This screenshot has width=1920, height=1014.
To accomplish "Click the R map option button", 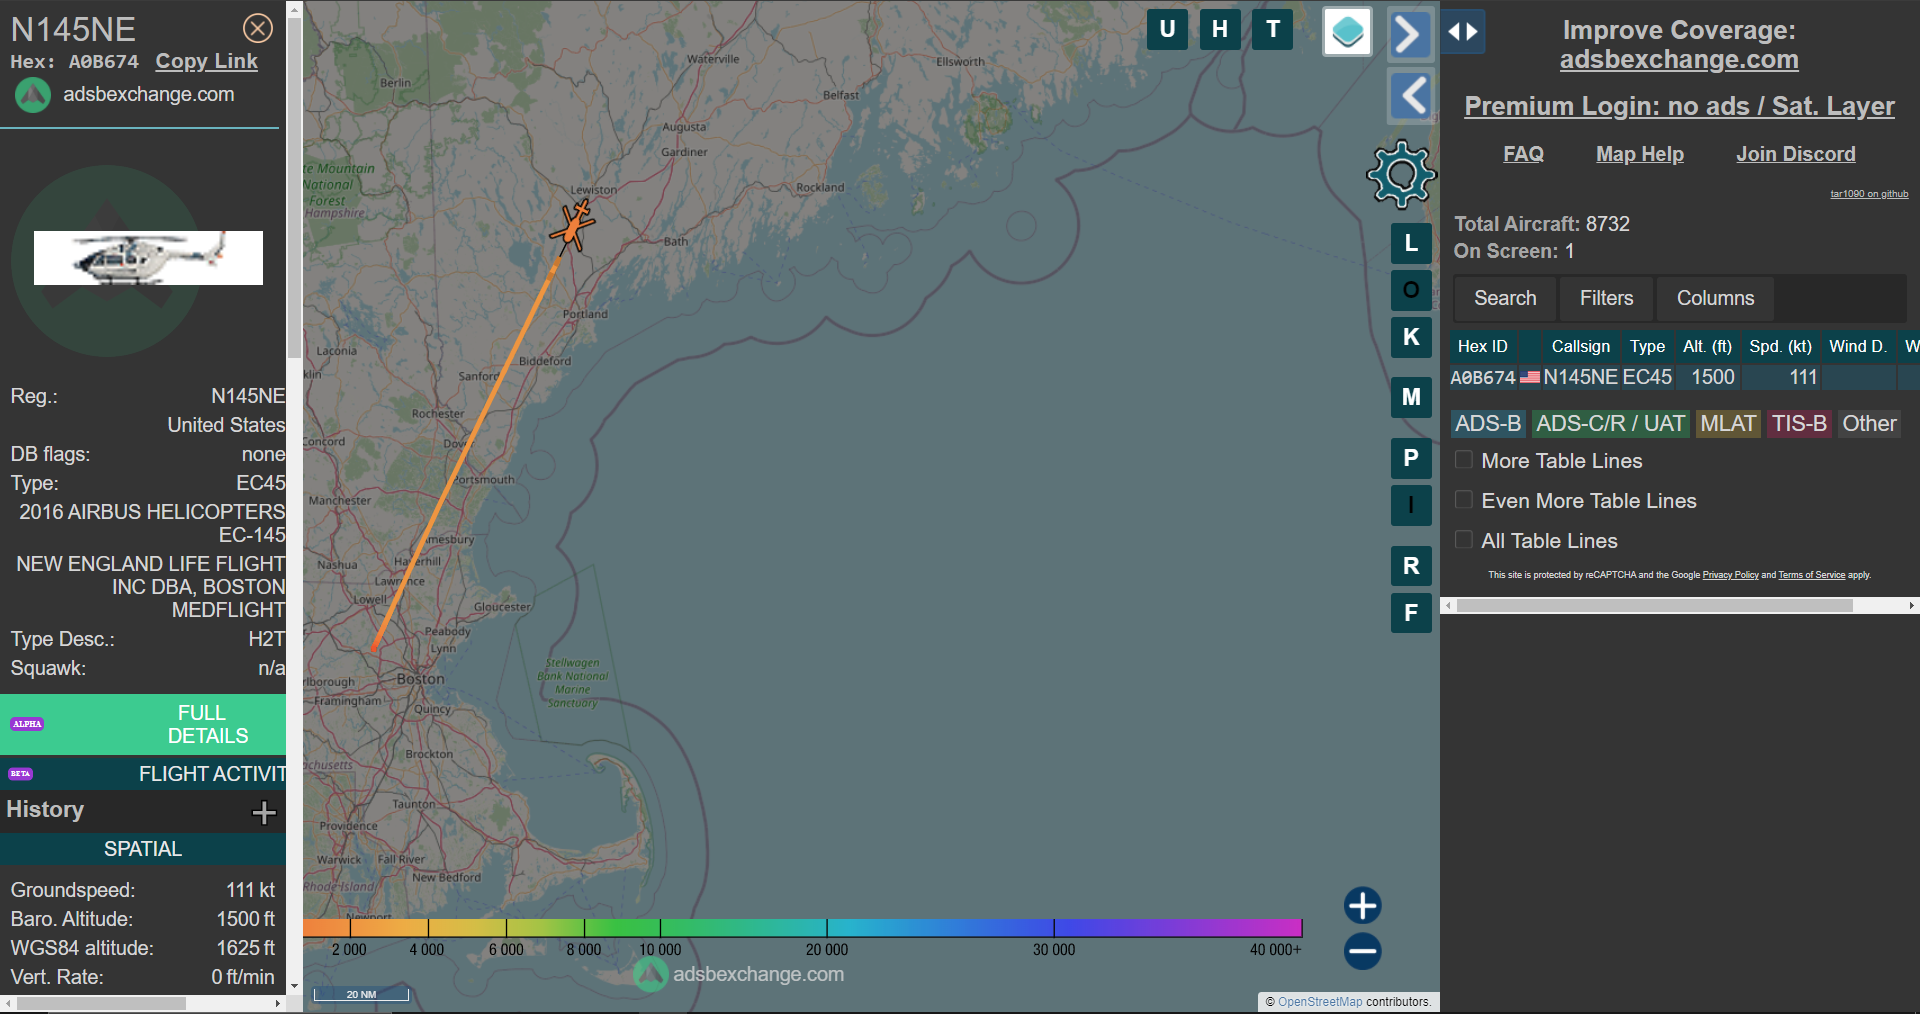I will pos(1411,566).
